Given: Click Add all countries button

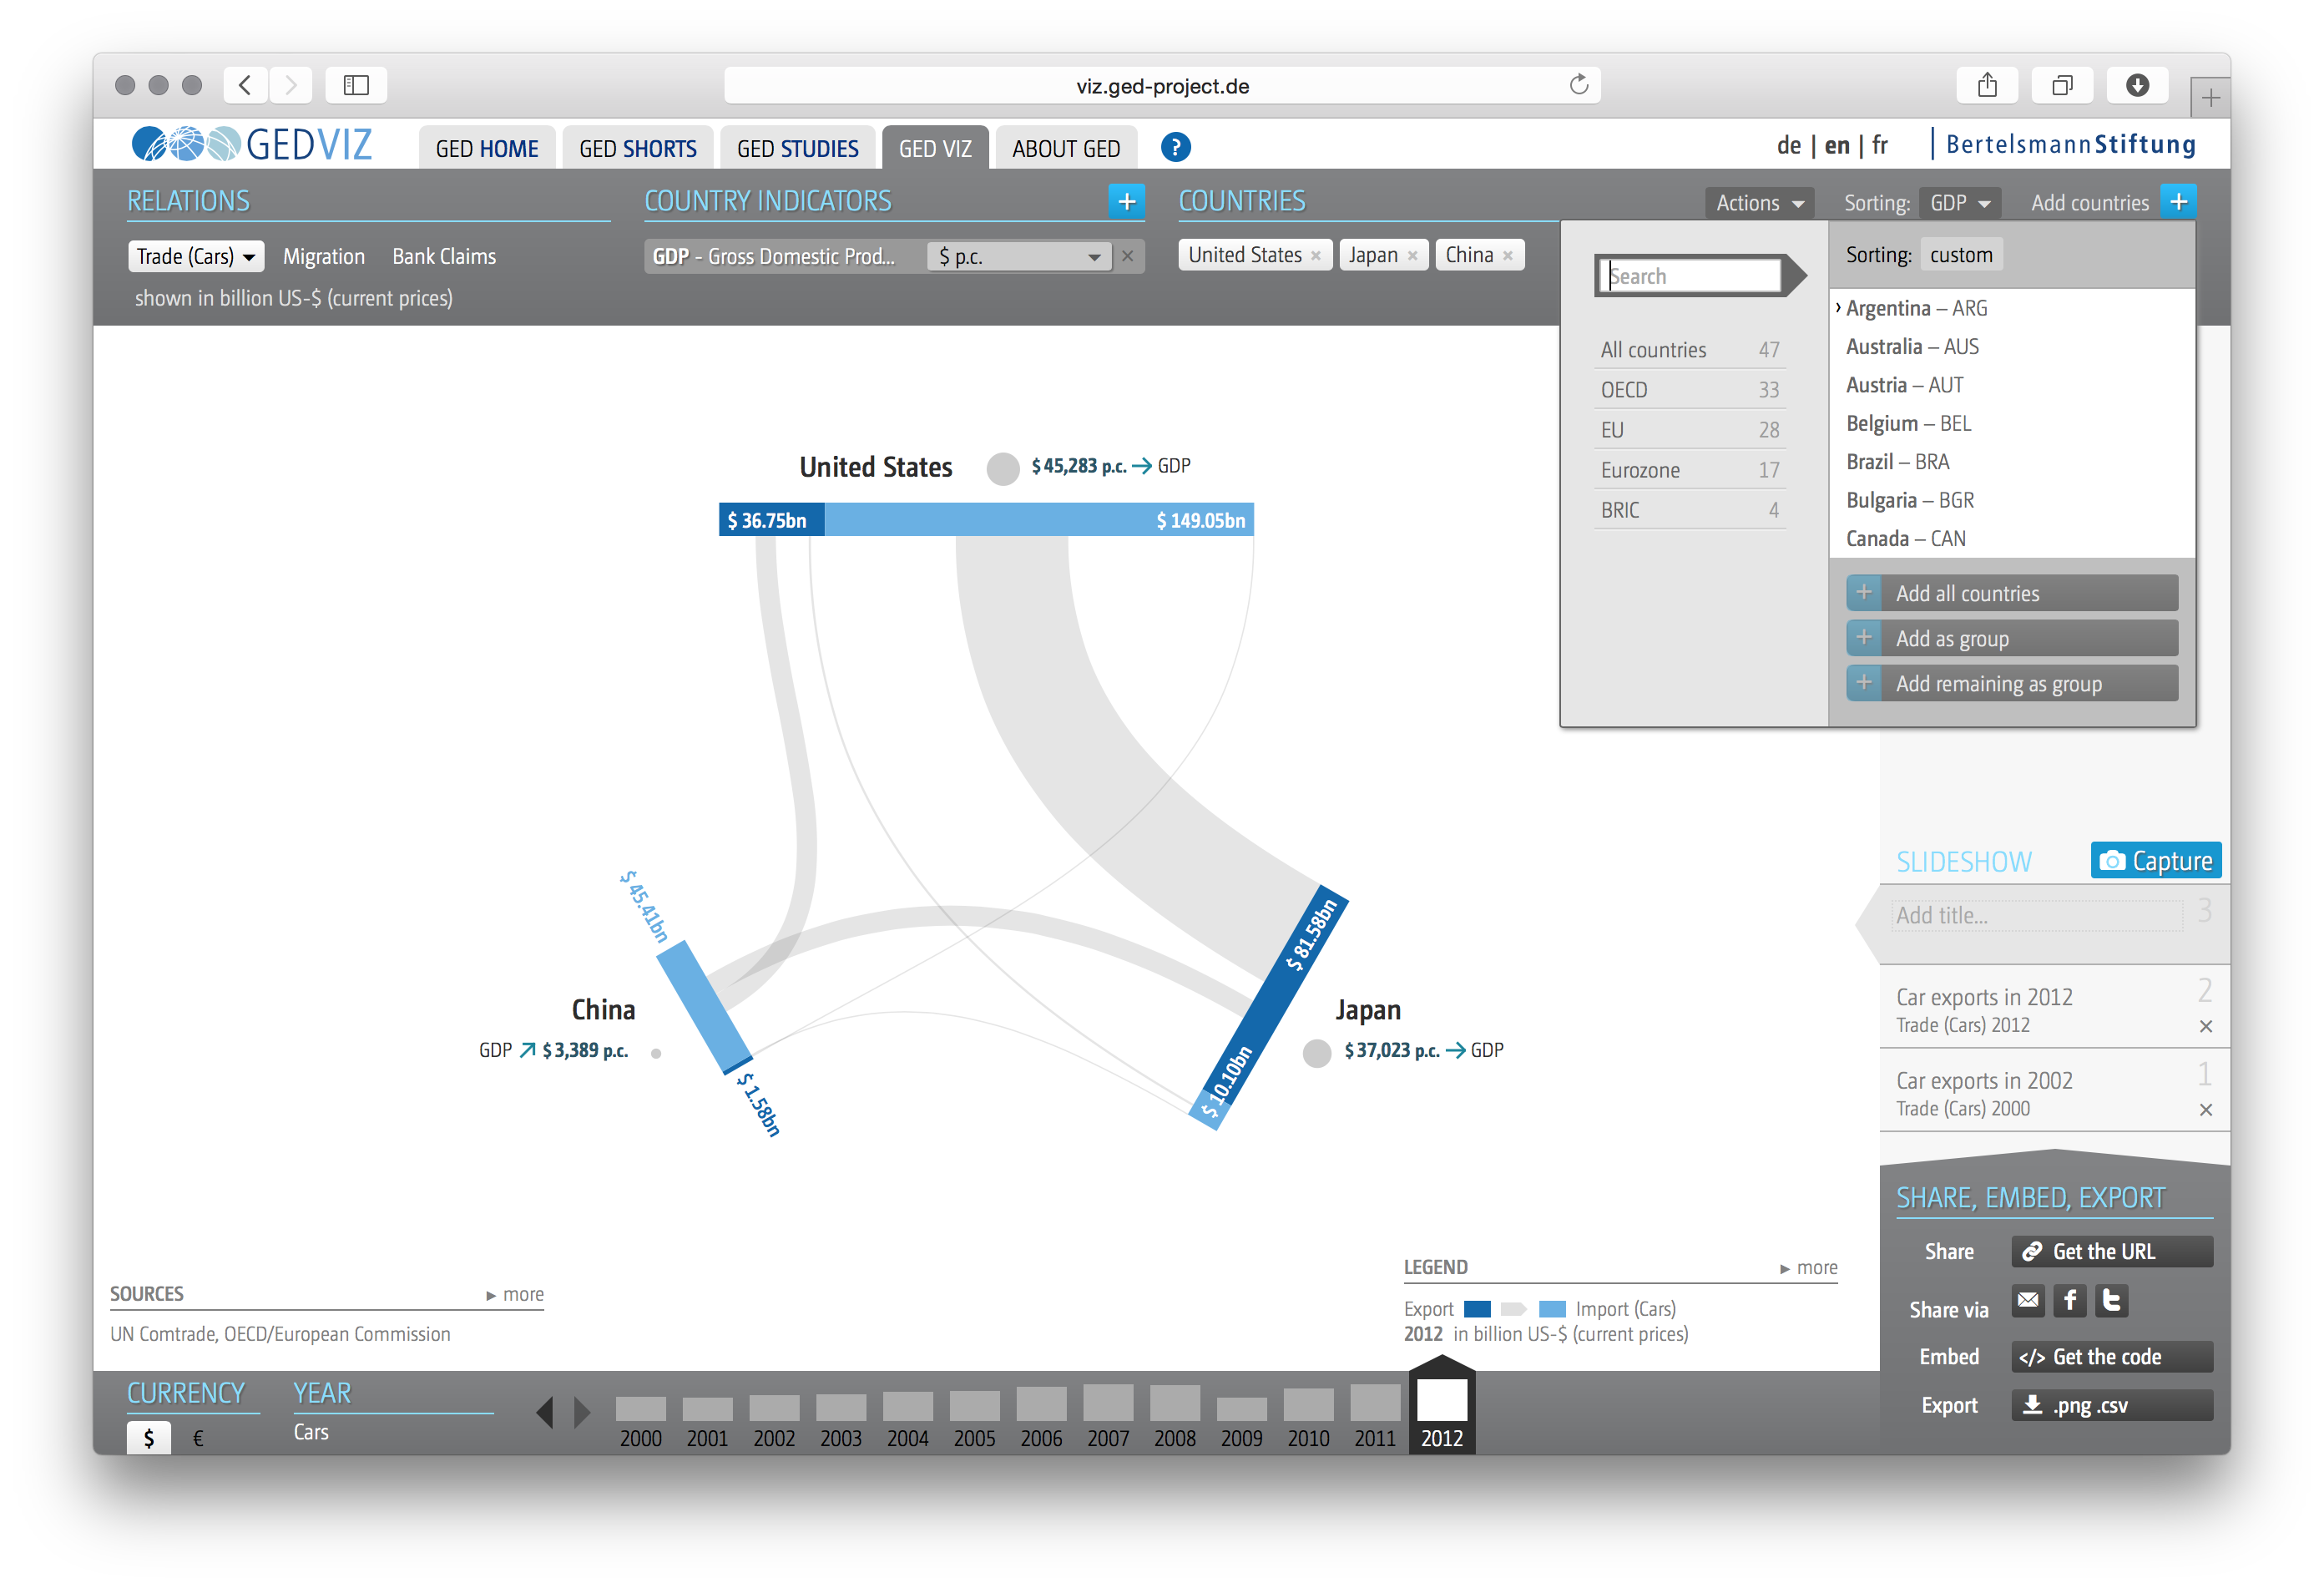Looking at the screenshot, I should coord(2011,593).
